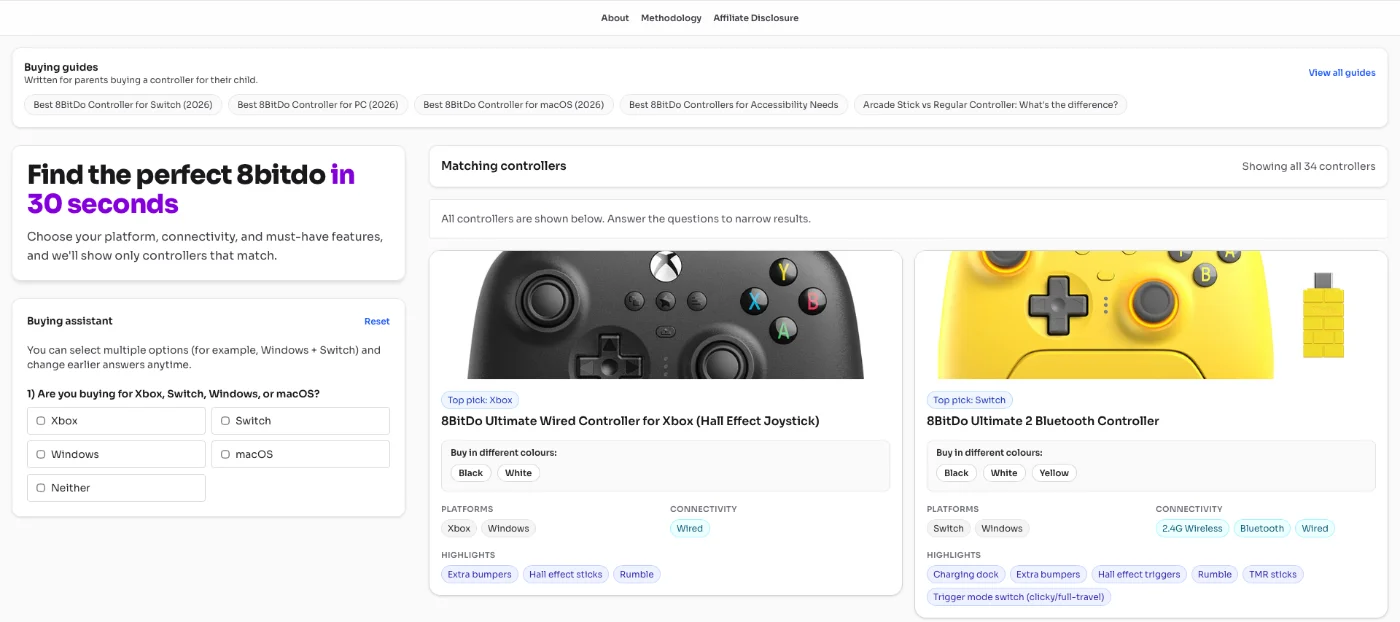Image resolution: width=1400 pixels, height=622 pixels.
Task: Open Best 8BitDo Controller for PC guide
Action: click(x=318, y=105)
